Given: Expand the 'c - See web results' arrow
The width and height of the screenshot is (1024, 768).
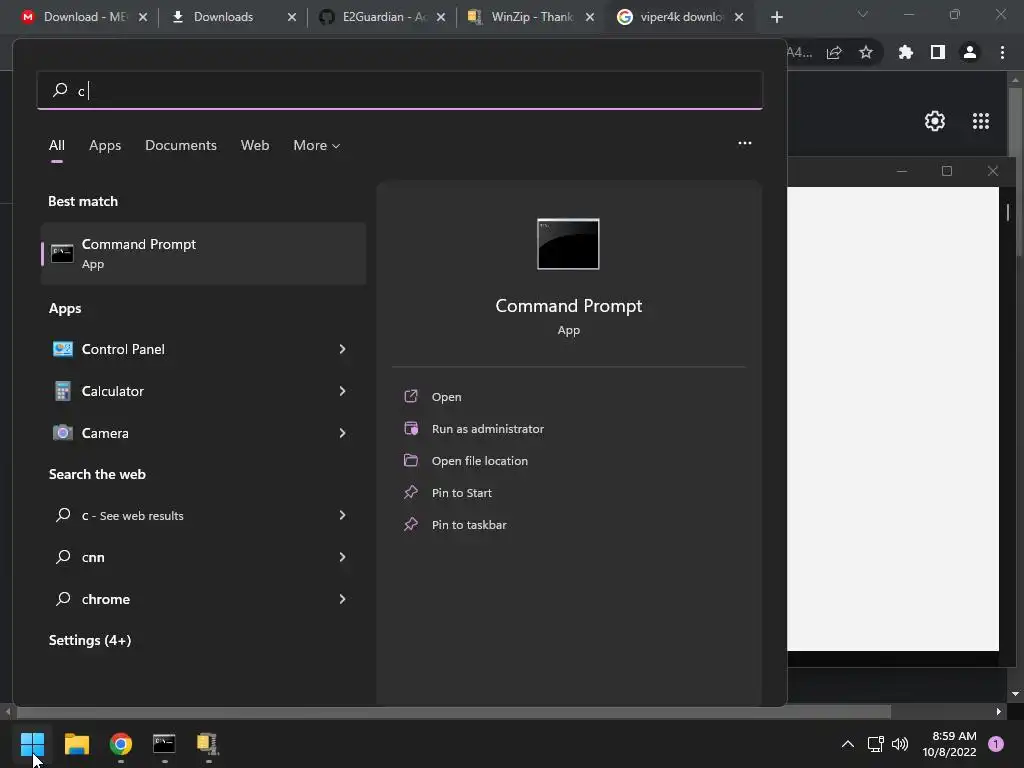Looking at the screenshot, I should pos(342,515).
